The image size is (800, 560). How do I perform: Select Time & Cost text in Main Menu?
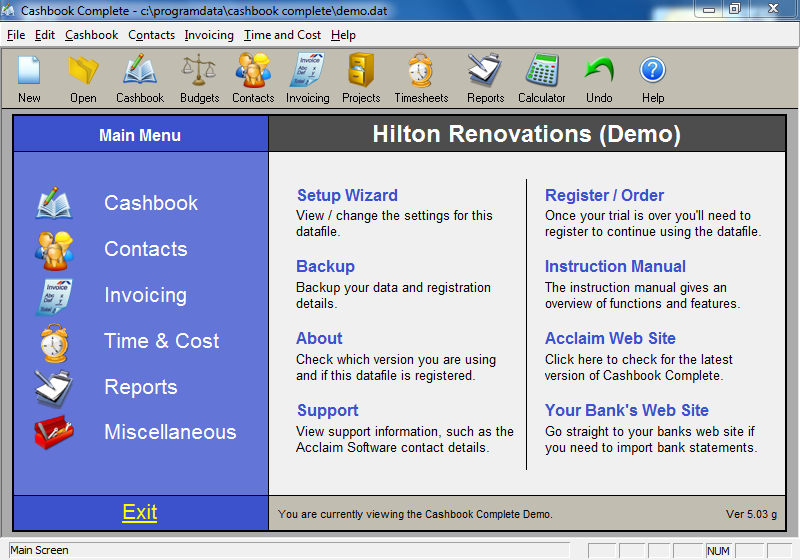tap(162, 341)
